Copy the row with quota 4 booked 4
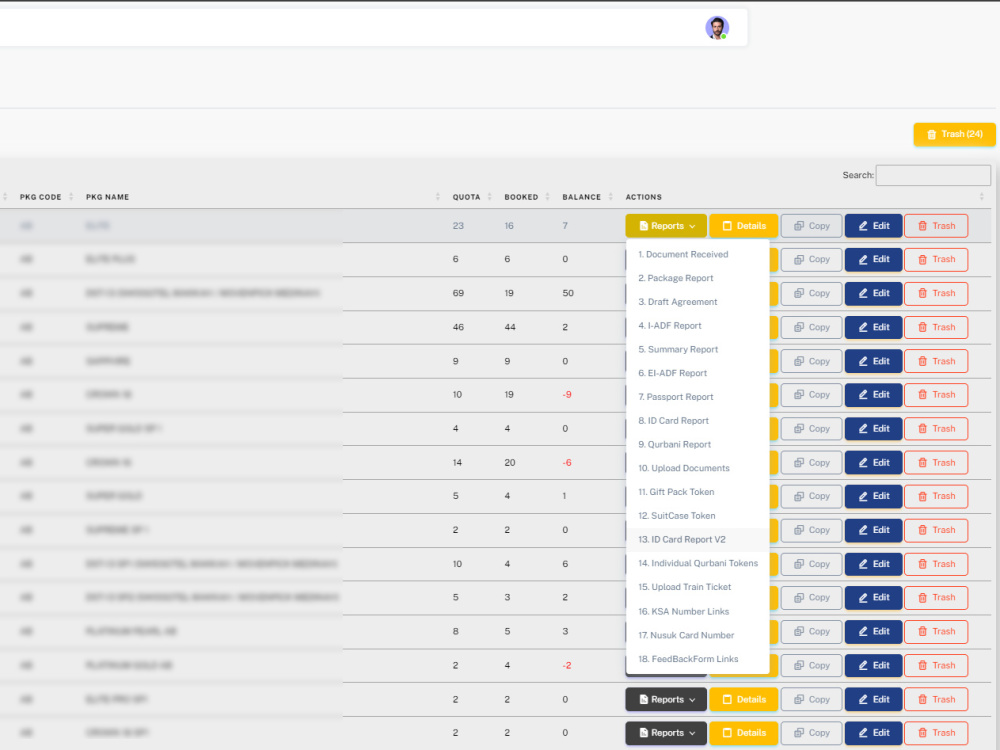 (811, 429)
